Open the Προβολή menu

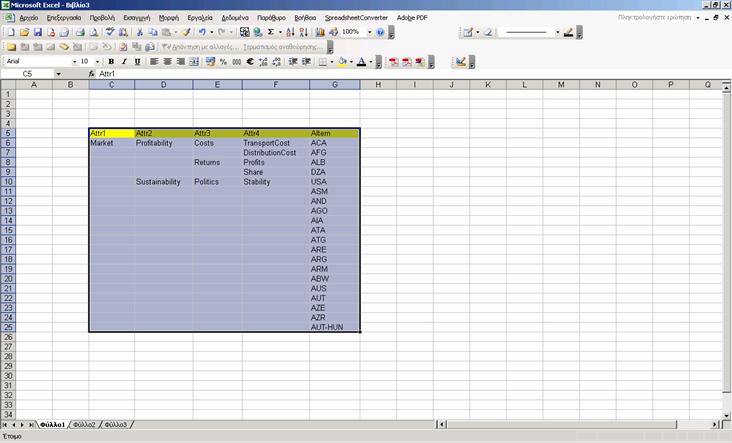[102, 18]
